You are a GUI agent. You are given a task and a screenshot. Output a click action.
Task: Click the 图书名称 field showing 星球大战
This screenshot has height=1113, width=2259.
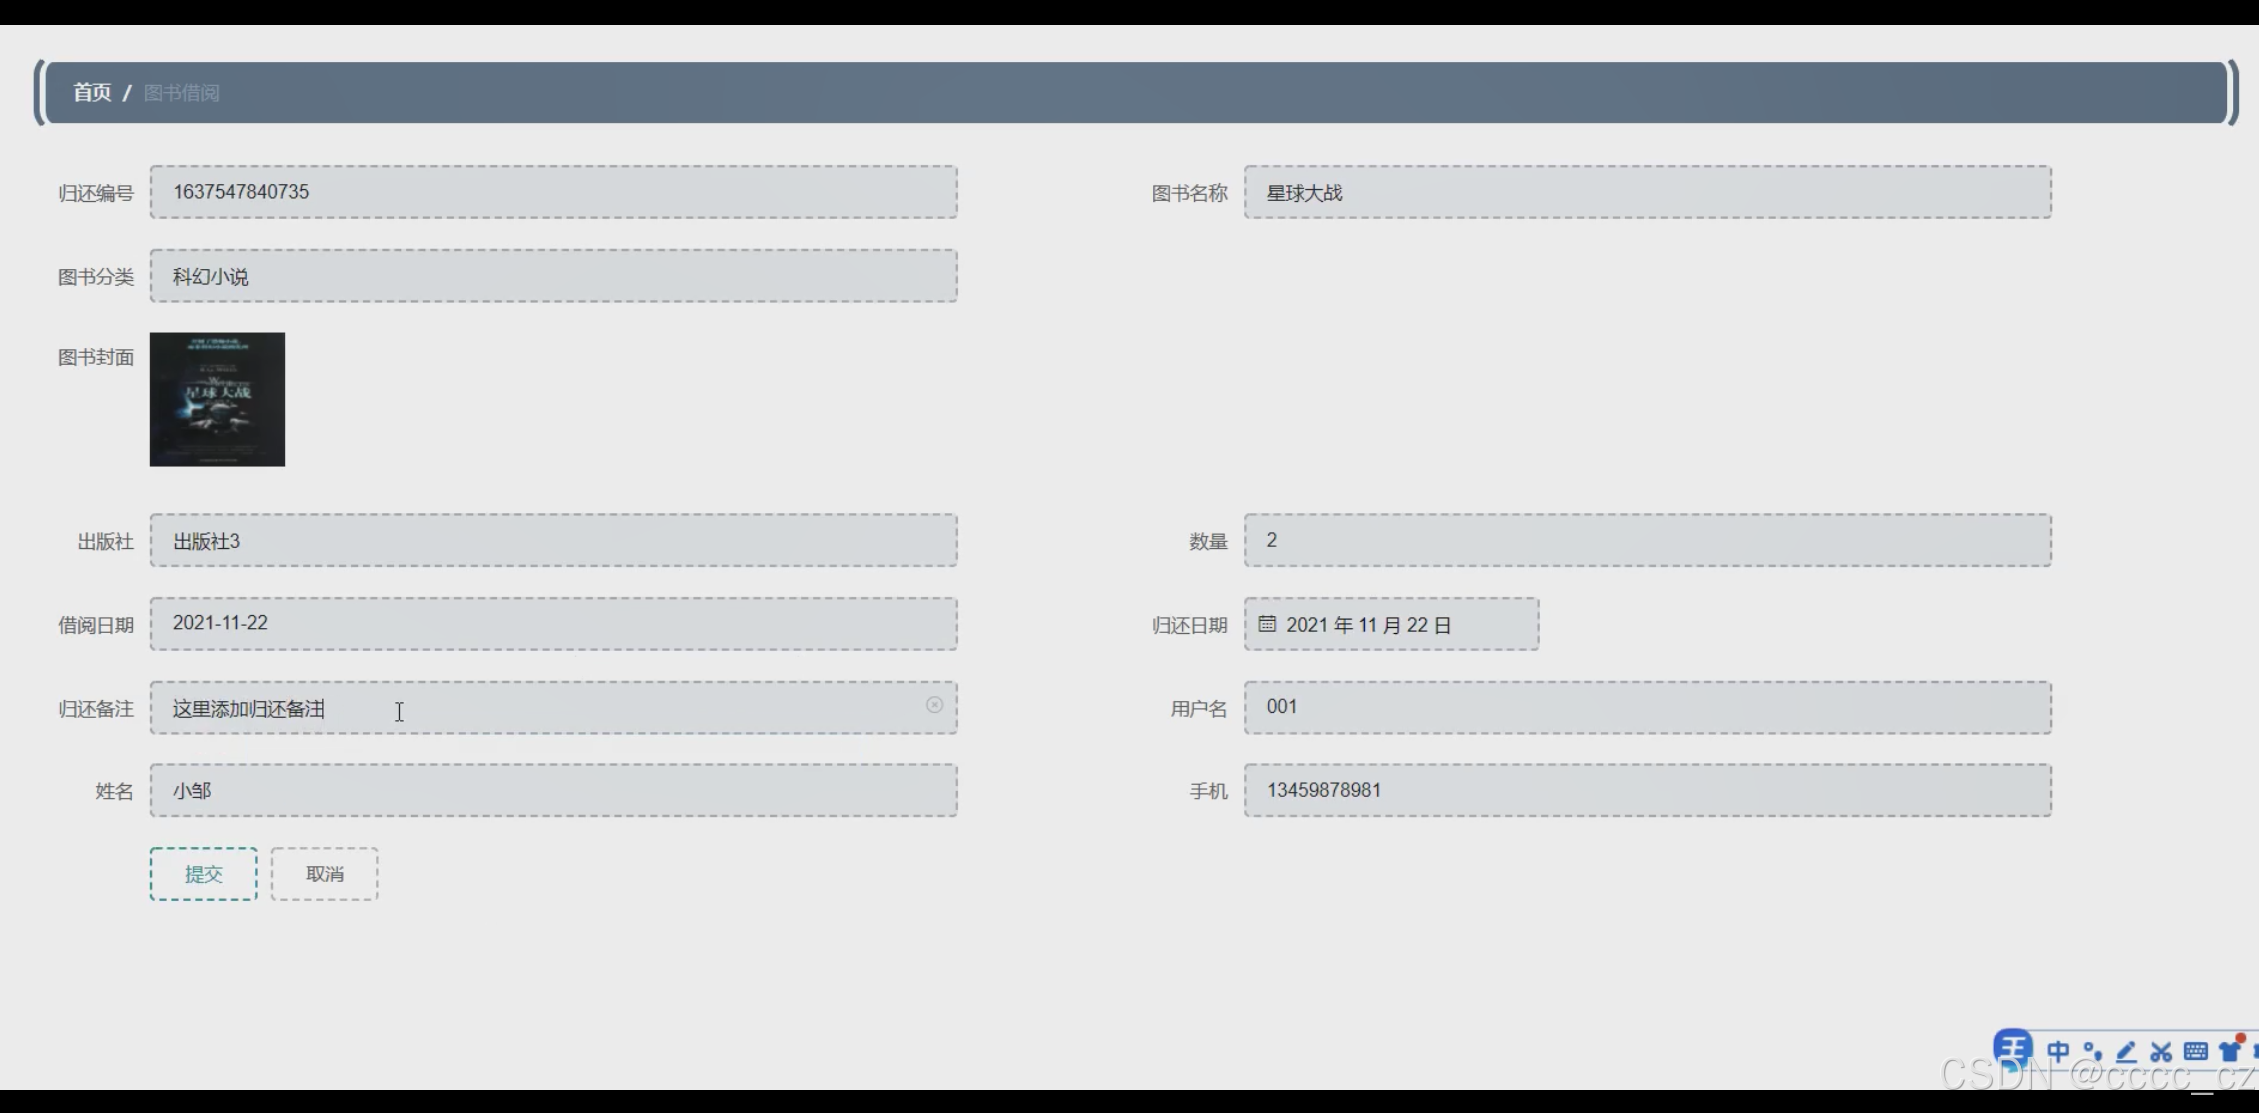tap(1647, 192)
